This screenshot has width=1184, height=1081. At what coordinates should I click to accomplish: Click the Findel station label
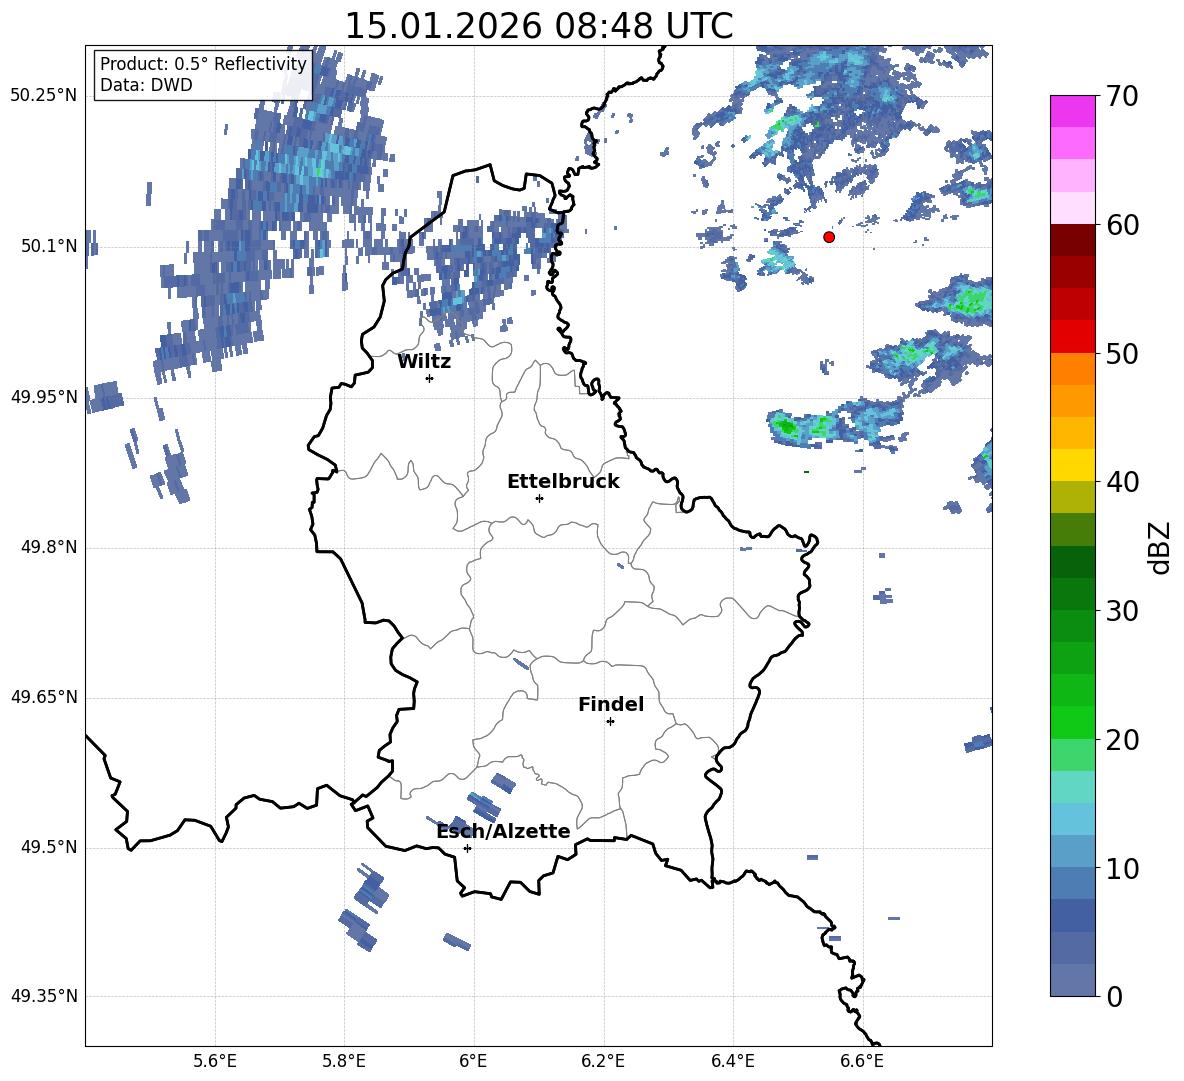pyautogui.click(x=611, y=704)
